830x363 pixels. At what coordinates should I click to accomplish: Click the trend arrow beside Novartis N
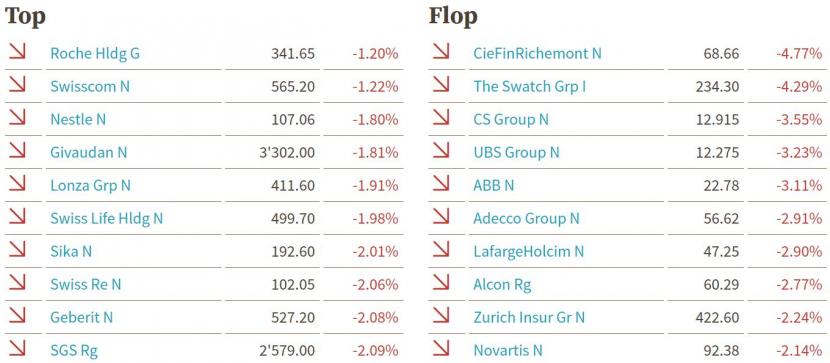pyautogui.click(x=441, y=348)
